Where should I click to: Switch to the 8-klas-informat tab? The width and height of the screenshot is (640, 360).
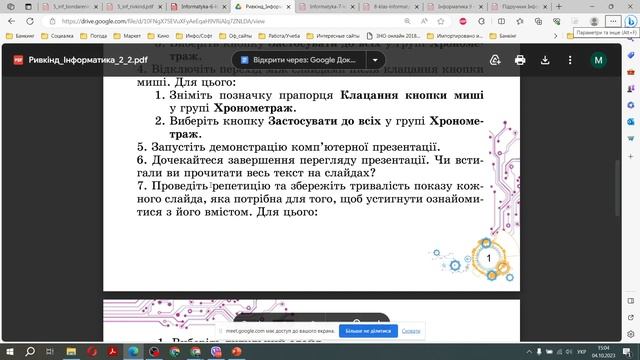[391, 7]
